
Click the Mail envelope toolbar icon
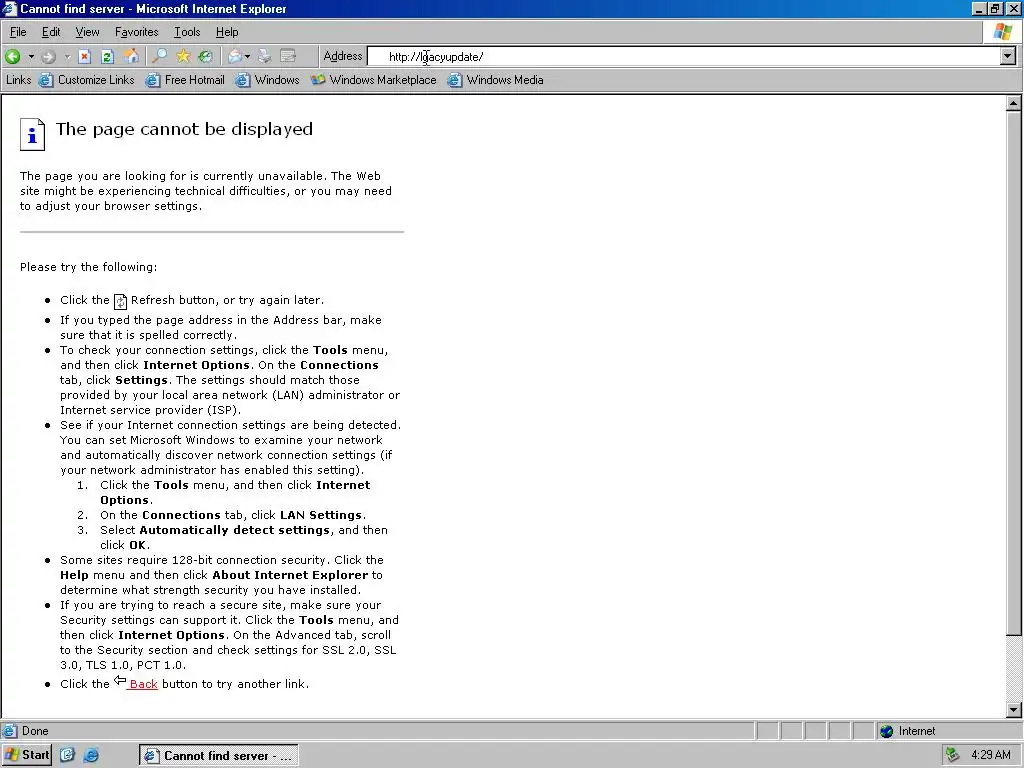235,56
